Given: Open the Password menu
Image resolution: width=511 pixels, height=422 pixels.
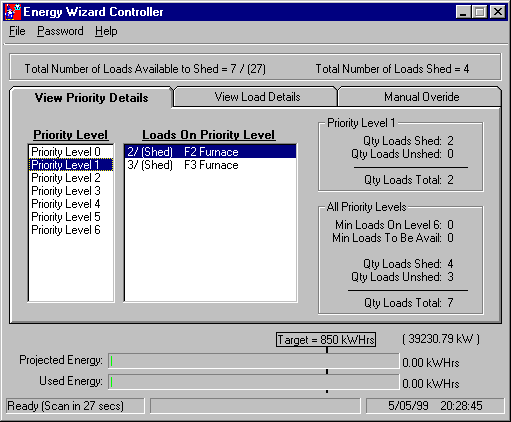Looking at the screenshot, I should [x=60, y=31].
